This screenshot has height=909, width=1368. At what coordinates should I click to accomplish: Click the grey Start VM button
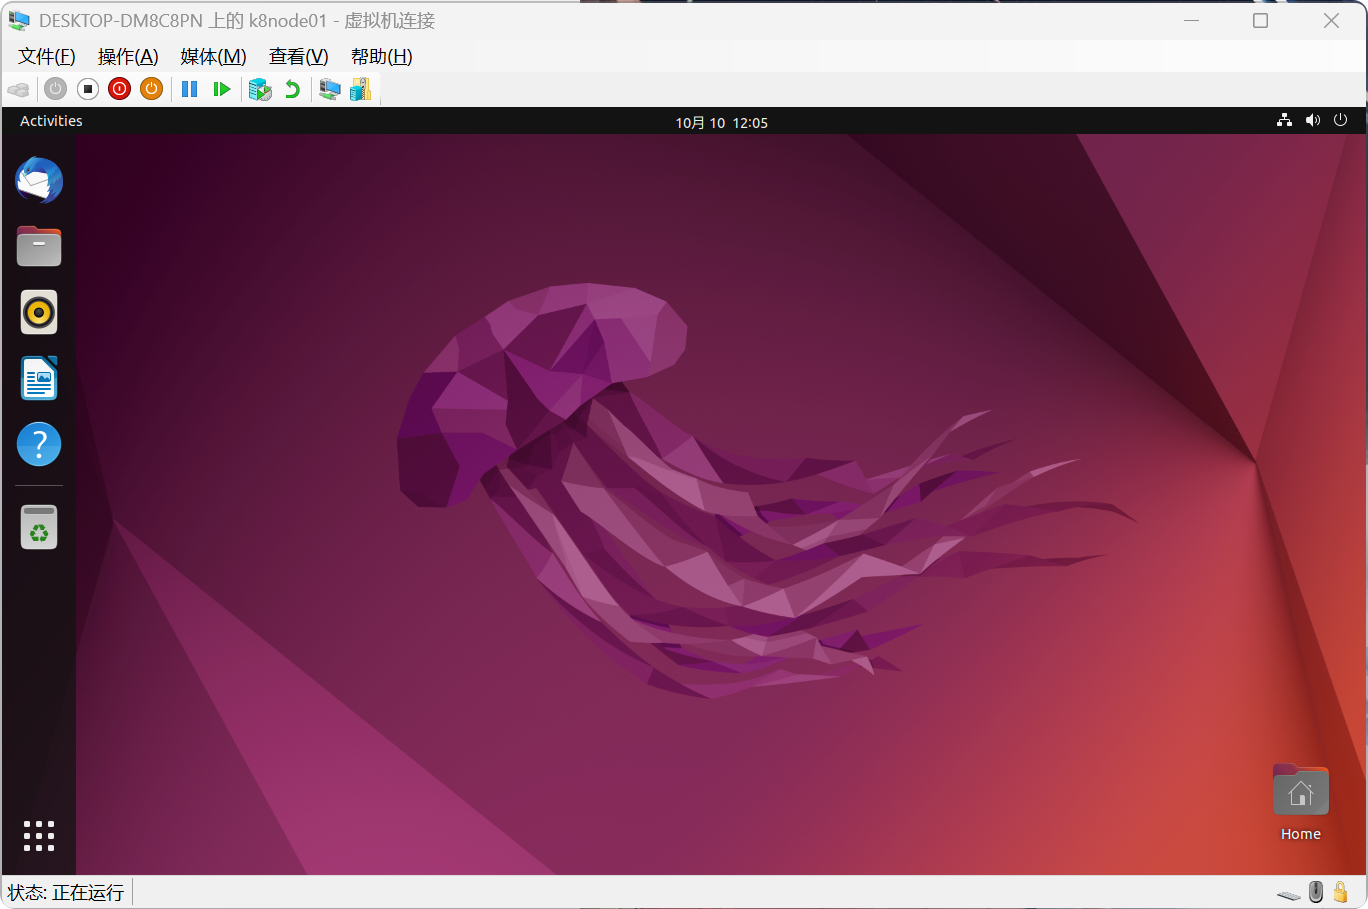click(x=56, y=89)
